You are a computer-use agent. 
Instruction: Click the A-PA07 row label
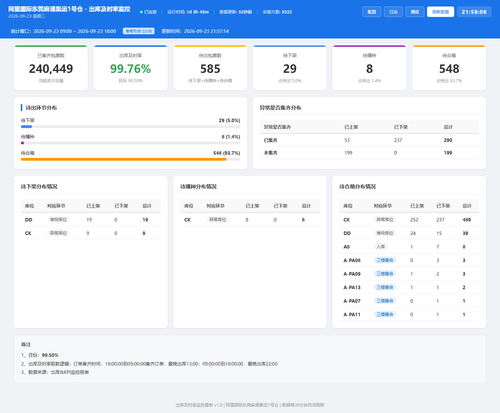pyautogui.click(x=352, y=301)
